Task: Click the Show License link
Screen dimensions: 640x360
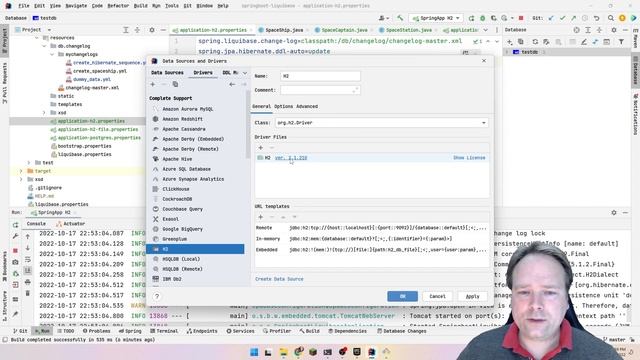Action: tap(469, 158)
